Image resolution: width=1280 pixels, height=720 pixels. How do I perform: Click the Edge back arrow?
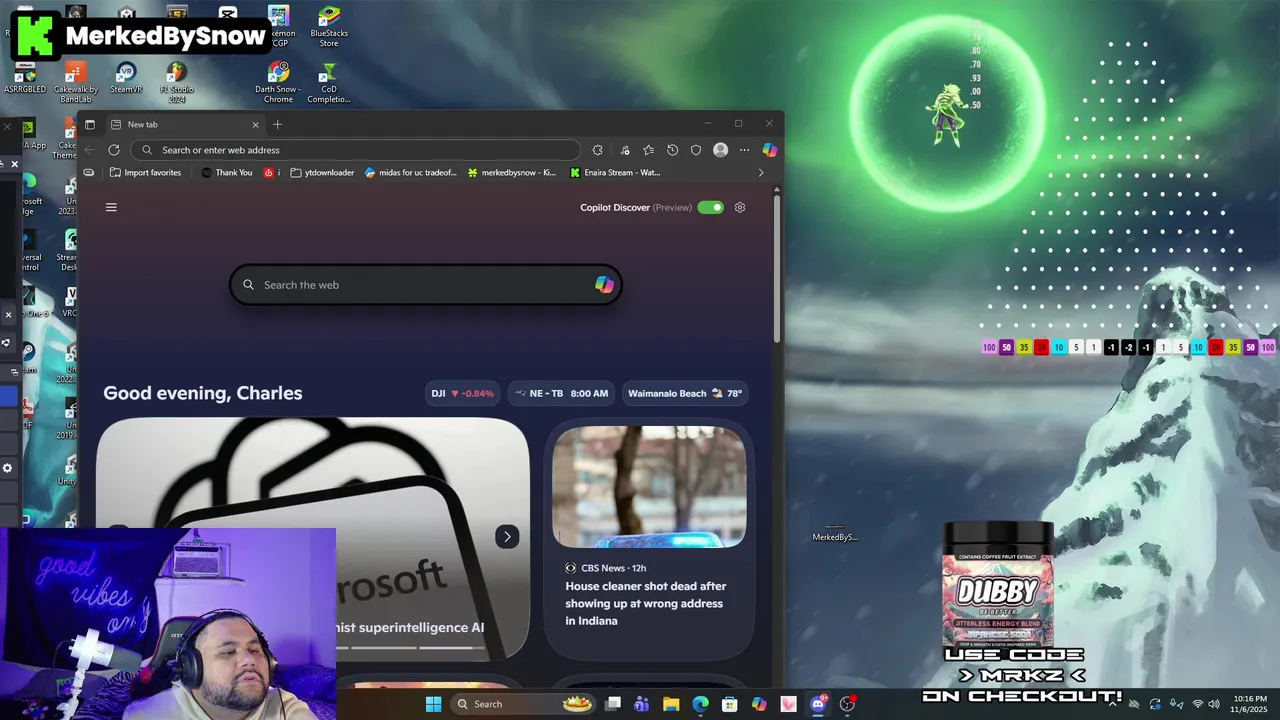click(x=90, y=150)
